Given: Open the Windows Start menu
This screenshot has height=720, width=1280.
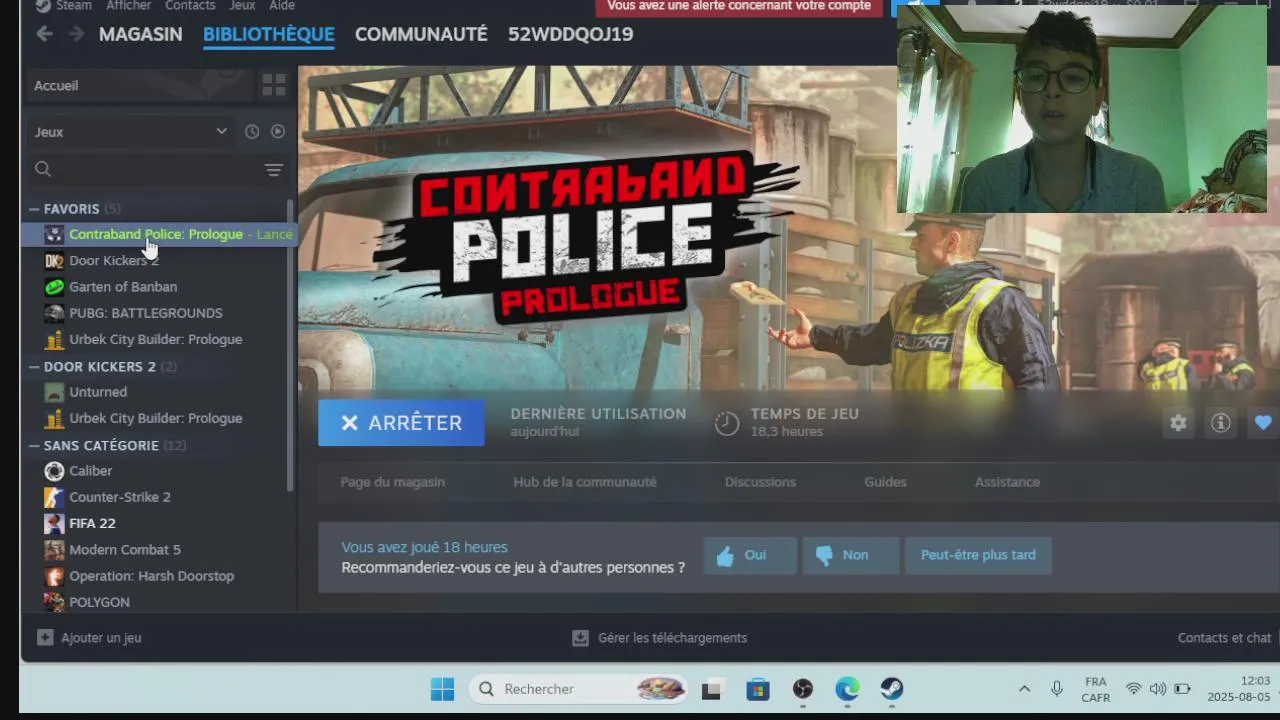Looking at the screenshot, I should pyautogui.click(x=442, y=689).
